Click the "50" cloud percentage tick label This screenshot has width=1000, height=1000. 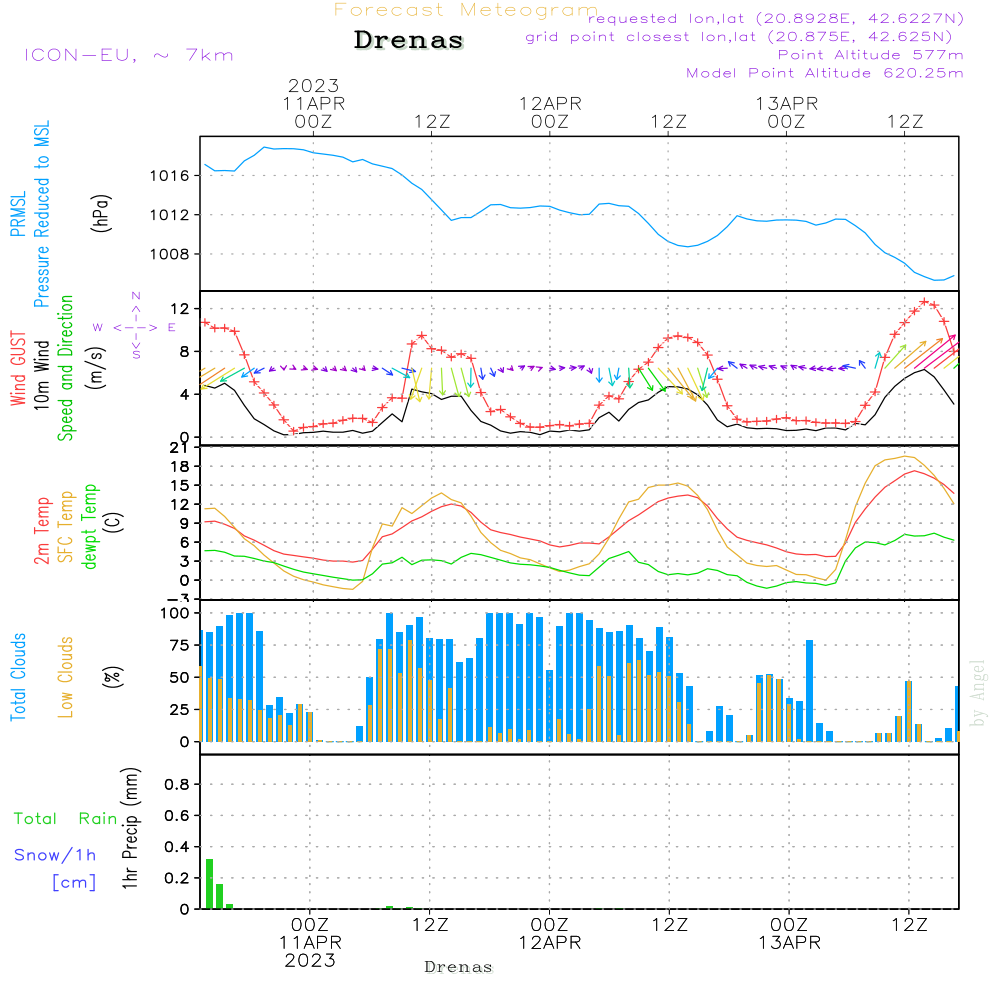click(180, 678)
